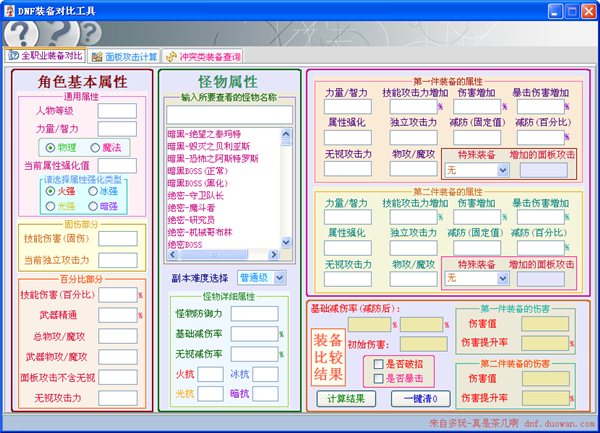The image size is (600, 433).
Task: Click the 基础减伤率 input field
Action: (254, 334)
